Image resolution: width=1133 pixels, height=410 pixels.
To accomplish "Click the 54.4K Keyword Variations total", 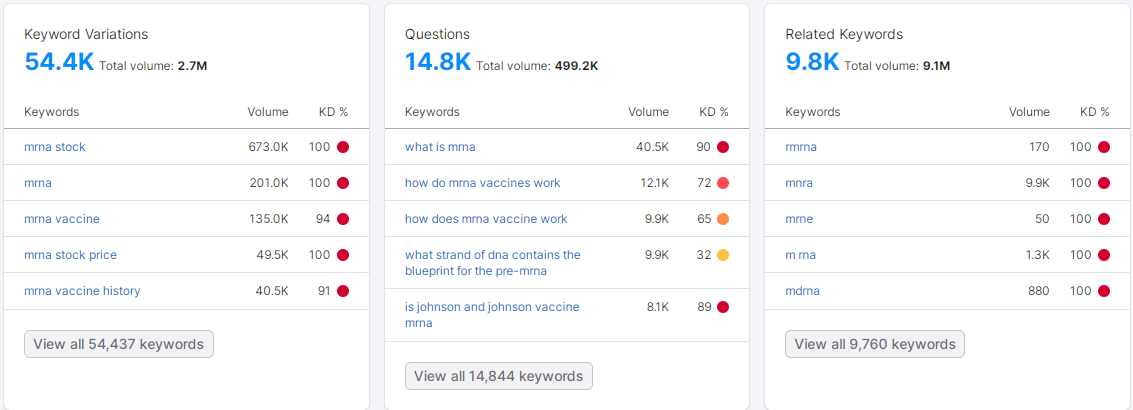I will [x=59, y=62].
